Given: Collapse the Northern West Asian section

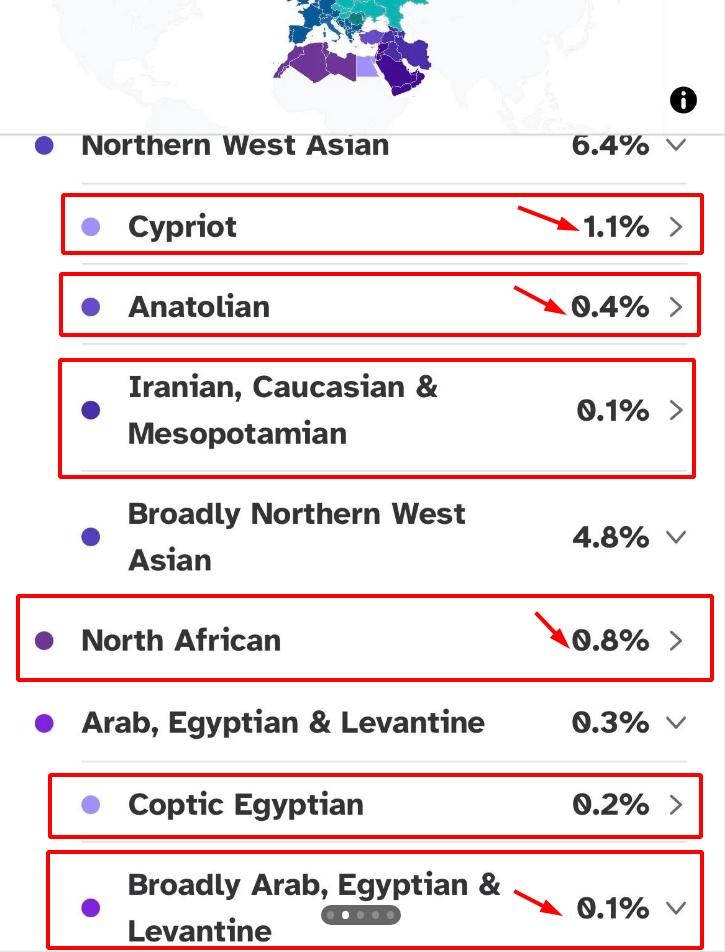Looking at the screenshot, I should pos(676,145).
